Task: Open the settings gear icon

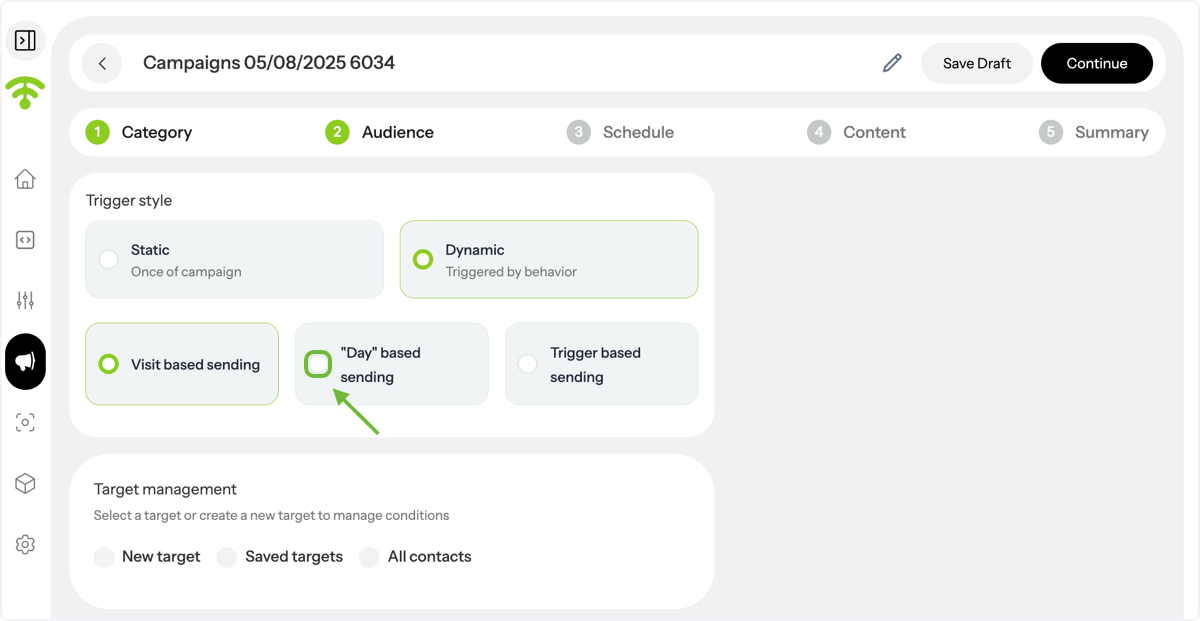Action: (25, 545)
